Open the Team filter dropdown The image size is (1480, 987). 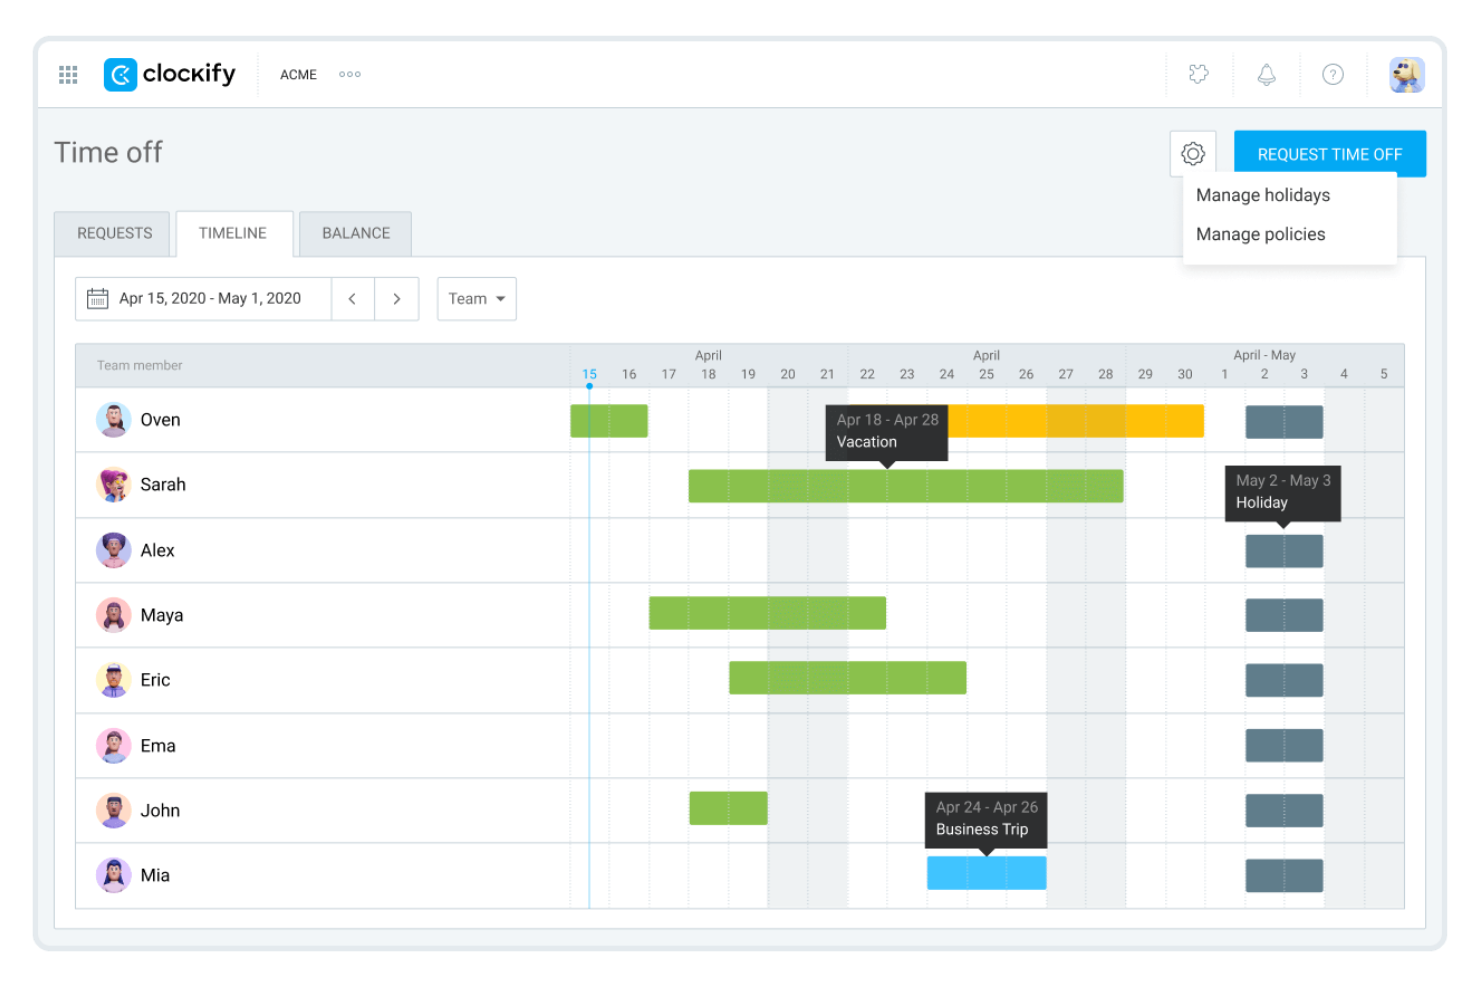[x=476, y=298]
